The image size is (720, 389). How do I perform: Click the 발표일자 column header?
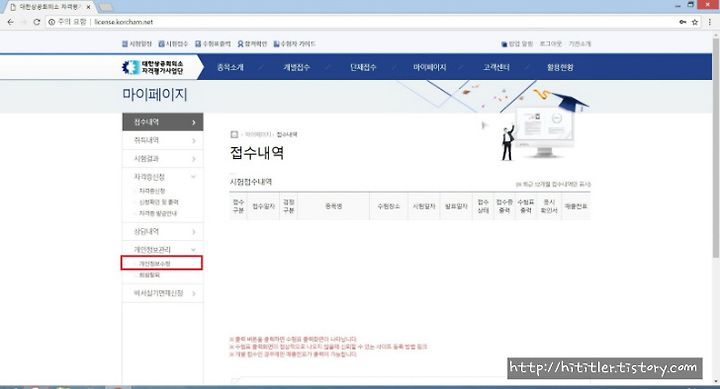(456, 207)
